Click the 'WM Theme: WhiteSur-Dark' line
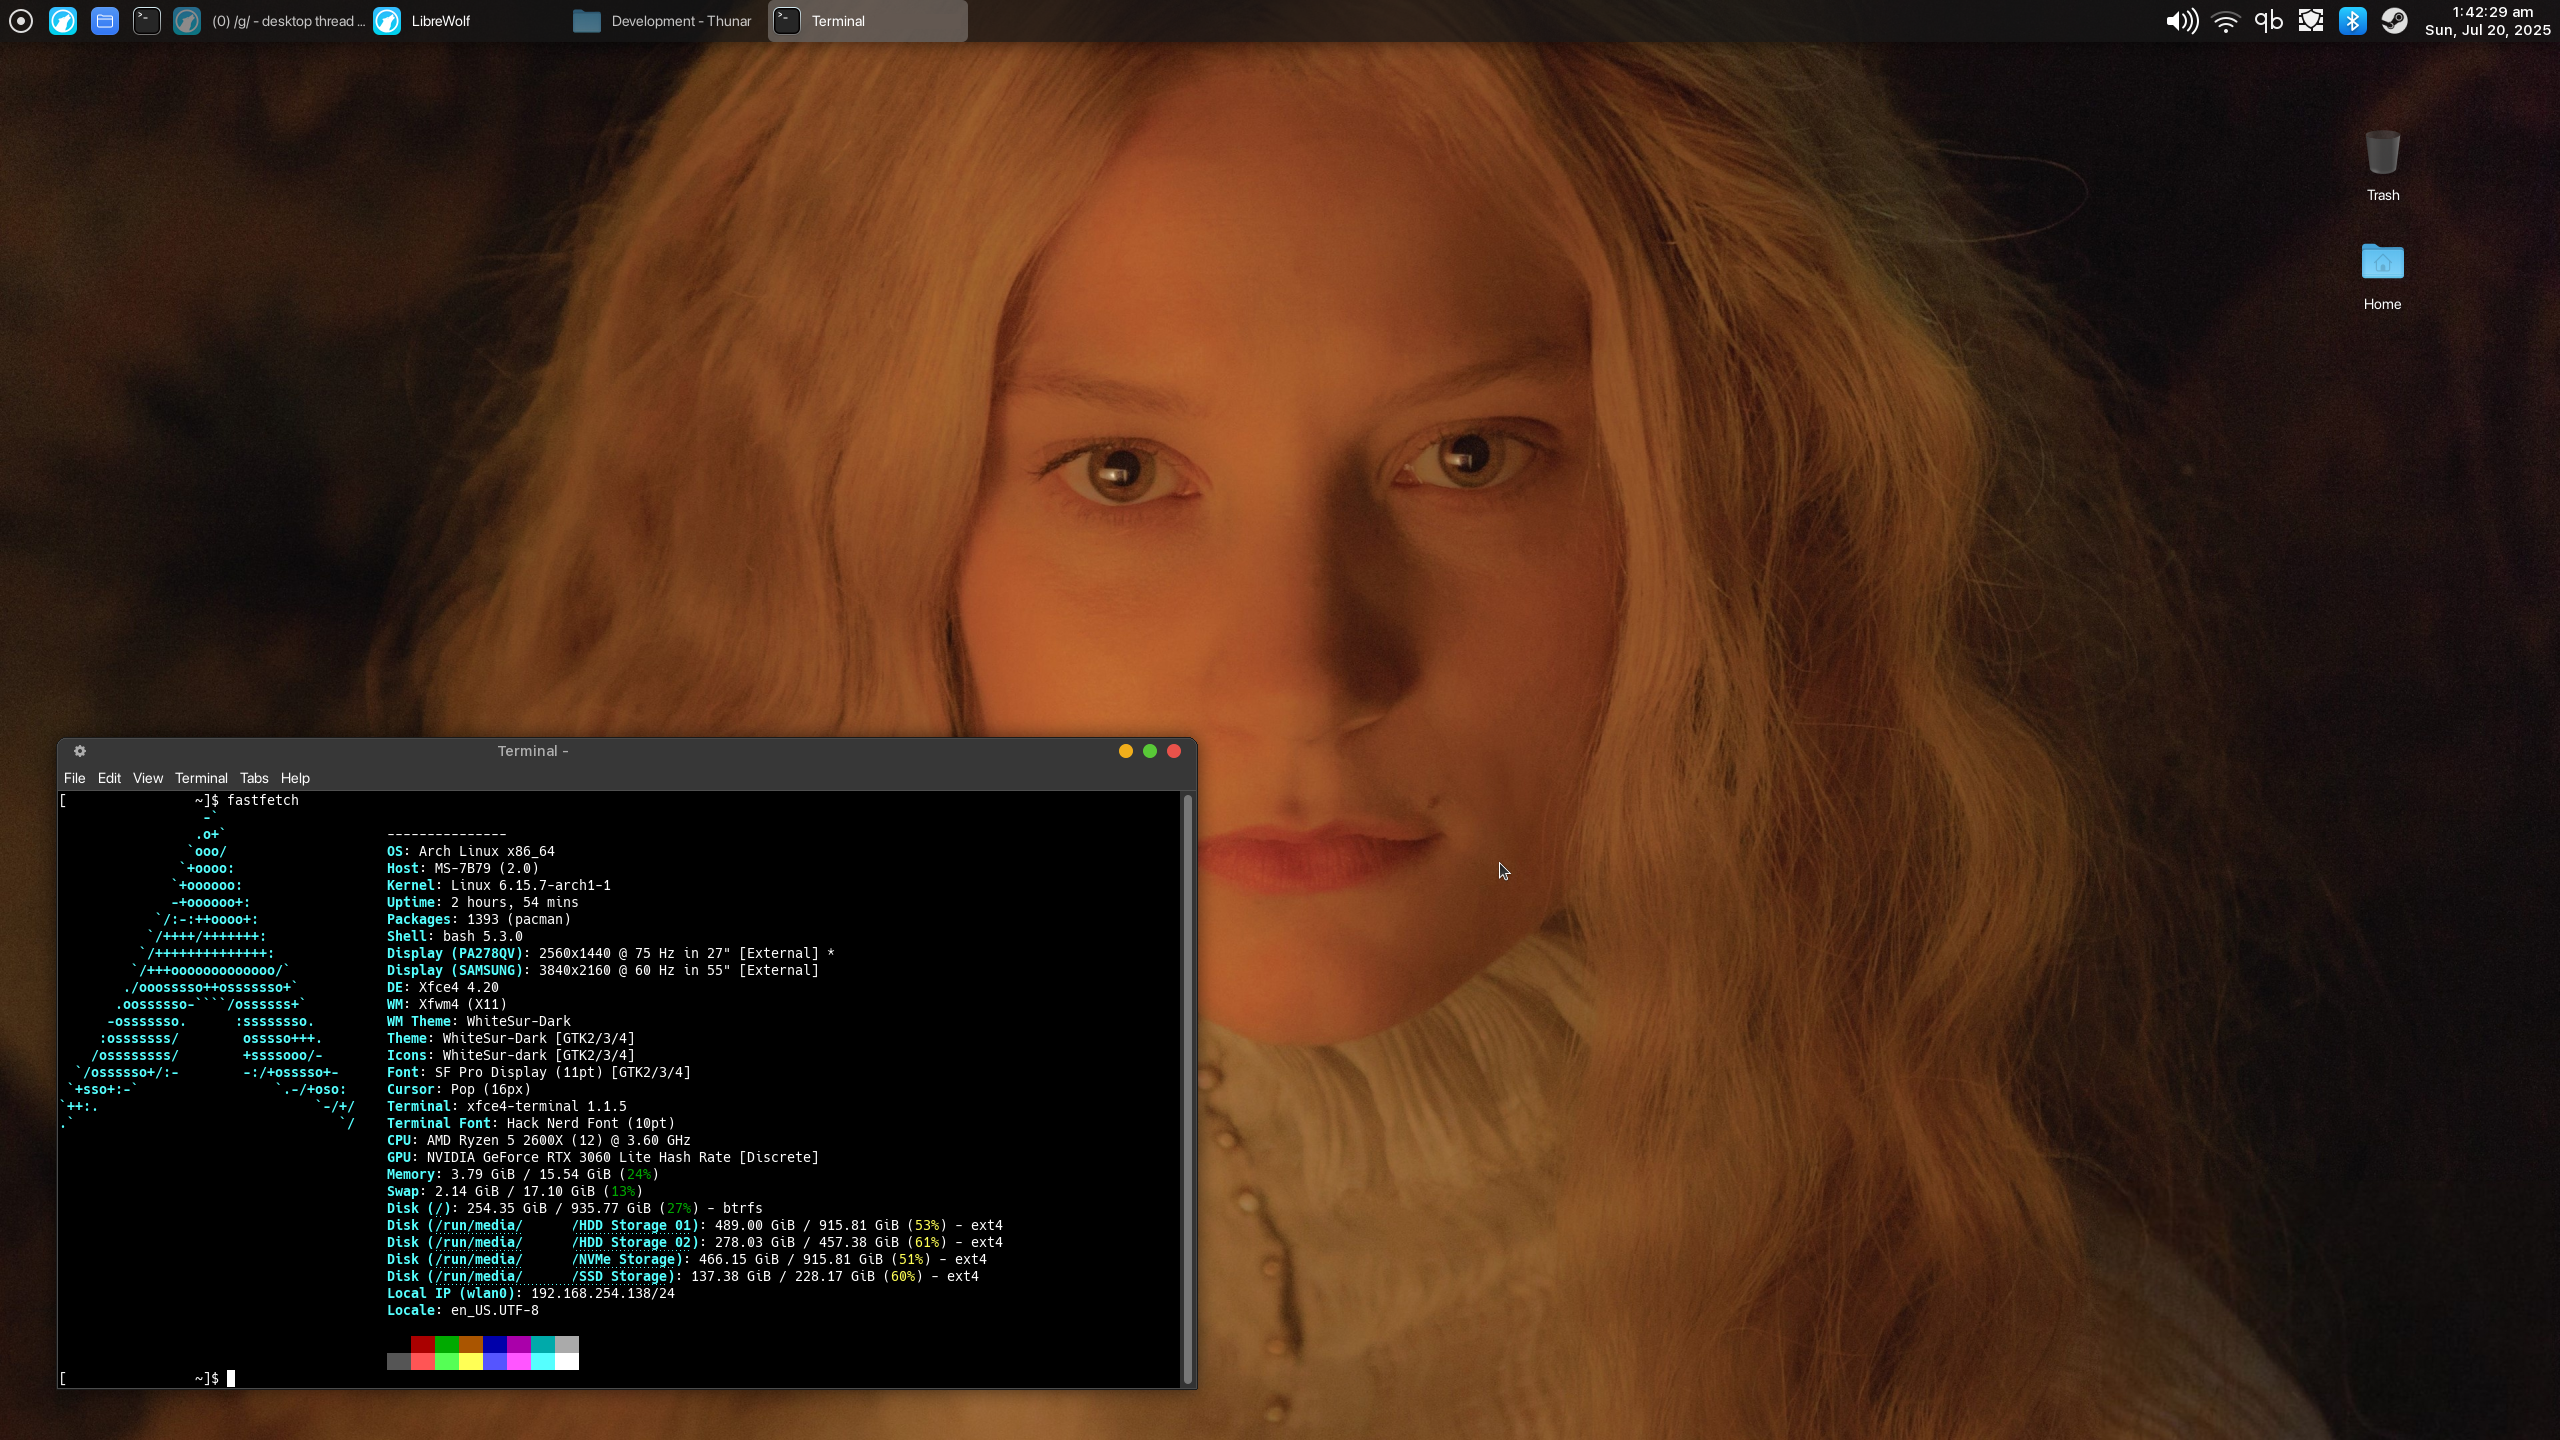 (479, 1021)
